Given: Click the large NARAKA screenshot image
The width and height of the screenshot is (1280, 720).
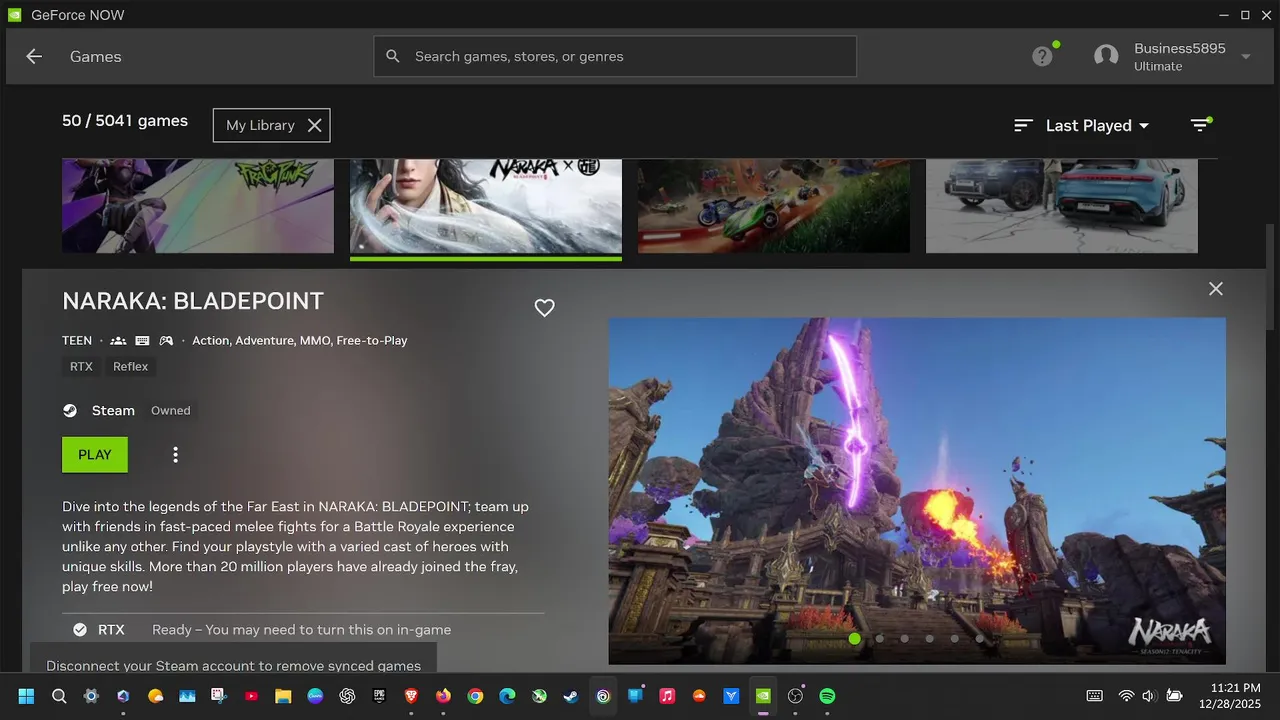Looking at the screenshot, I should (x=917, y=491).
